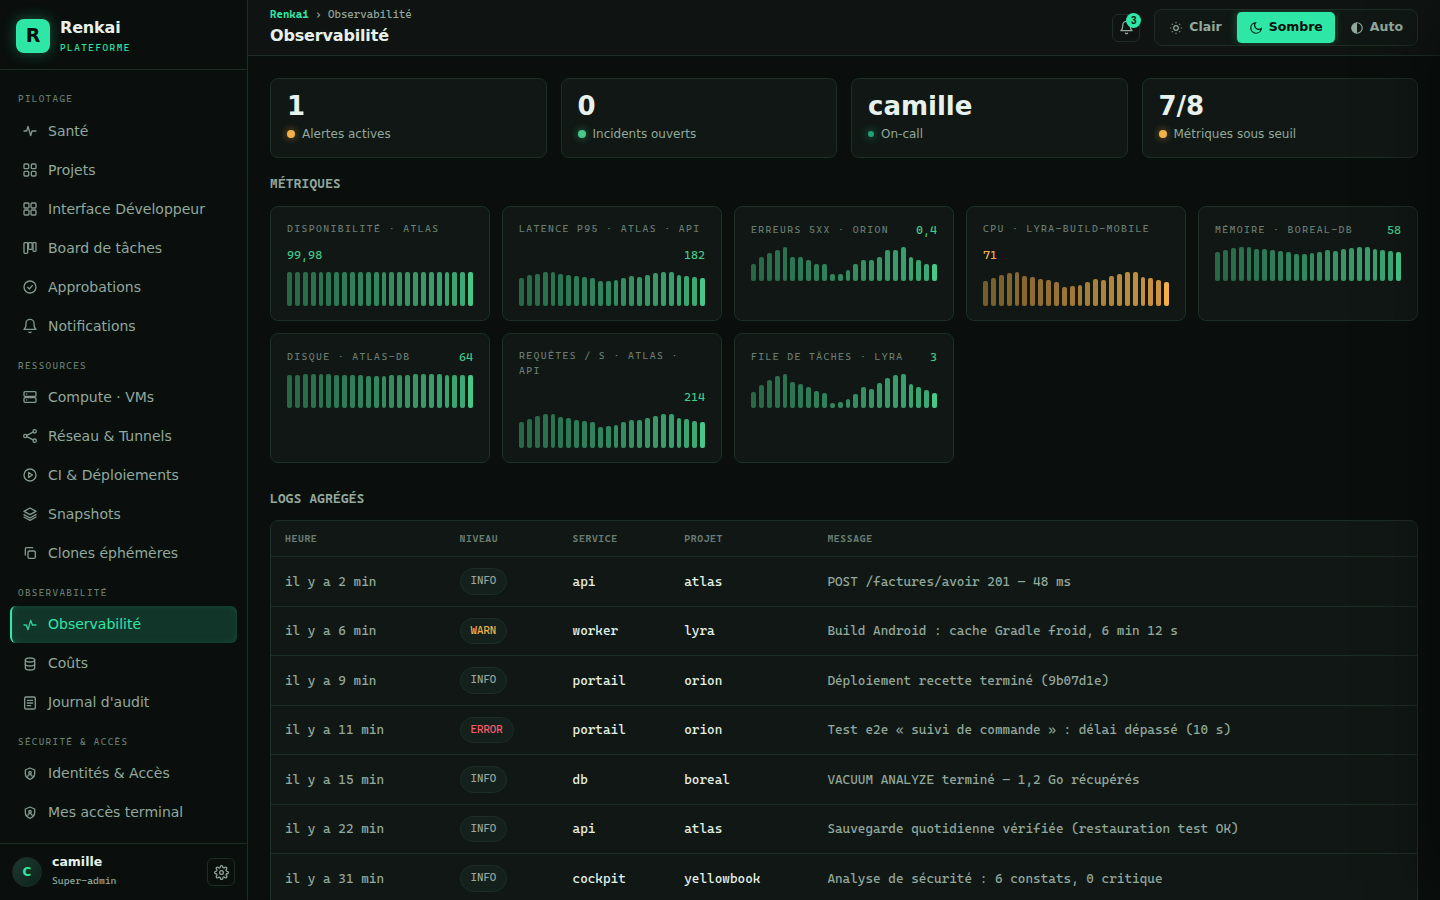Click the Renkai breadcrumb link
The image size is (1440, 900).
click(x=289, y=14)
